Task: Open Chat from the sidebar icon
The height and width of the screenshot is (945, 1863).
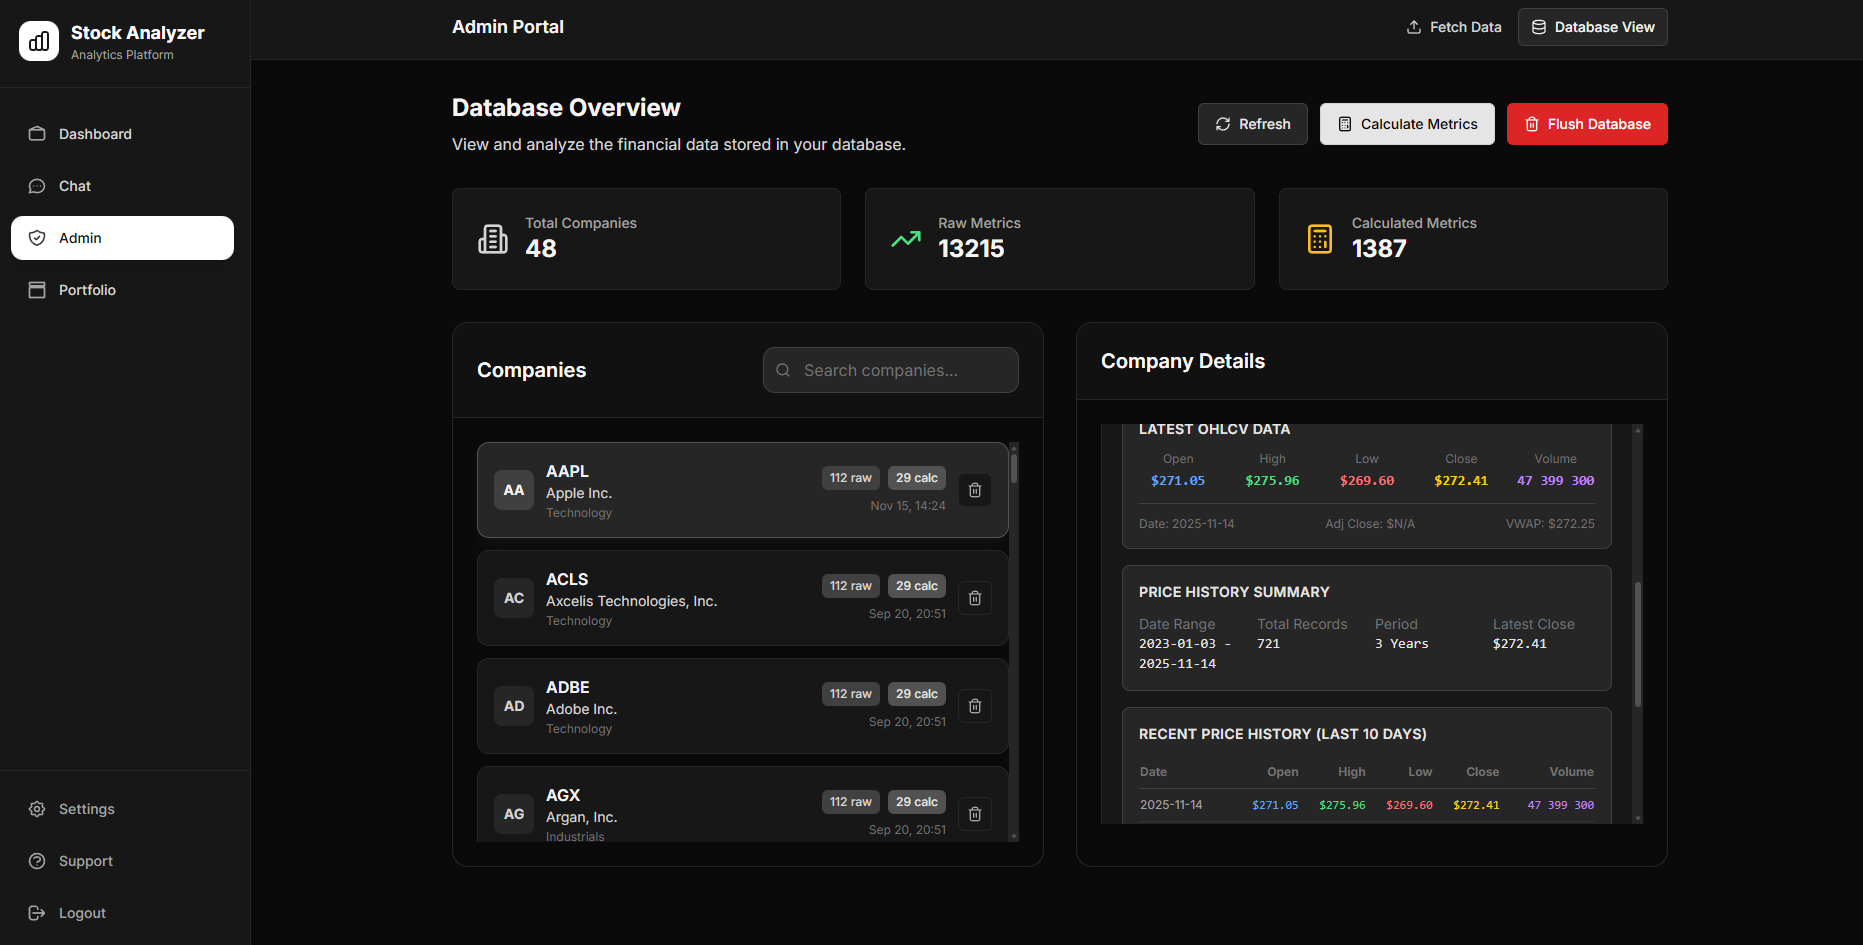Action: [x=36, y=186]
